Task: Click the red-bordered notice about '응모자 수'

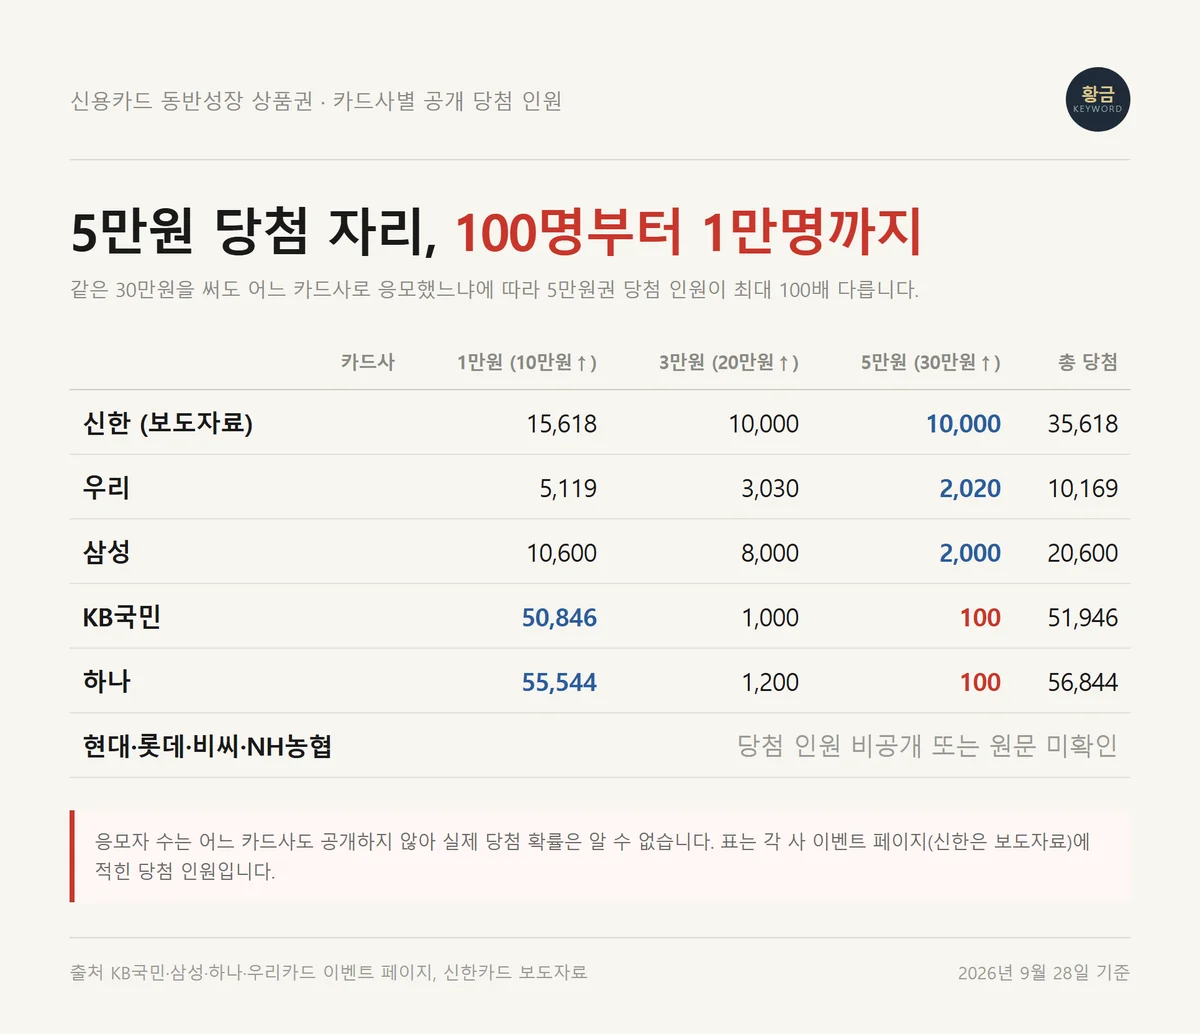Action: coord(600,856)
